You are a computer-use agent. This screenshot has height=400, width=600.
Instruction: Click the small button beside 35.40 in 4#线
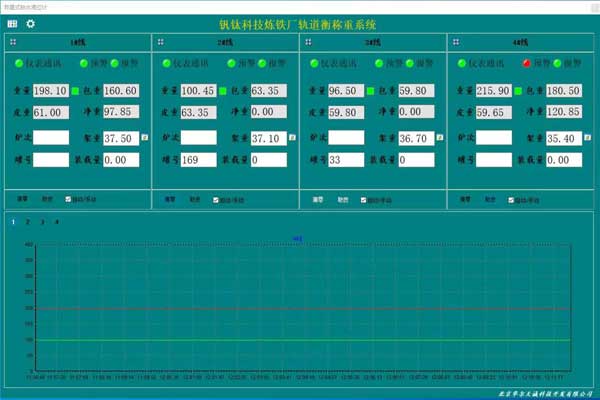point(587,137)
